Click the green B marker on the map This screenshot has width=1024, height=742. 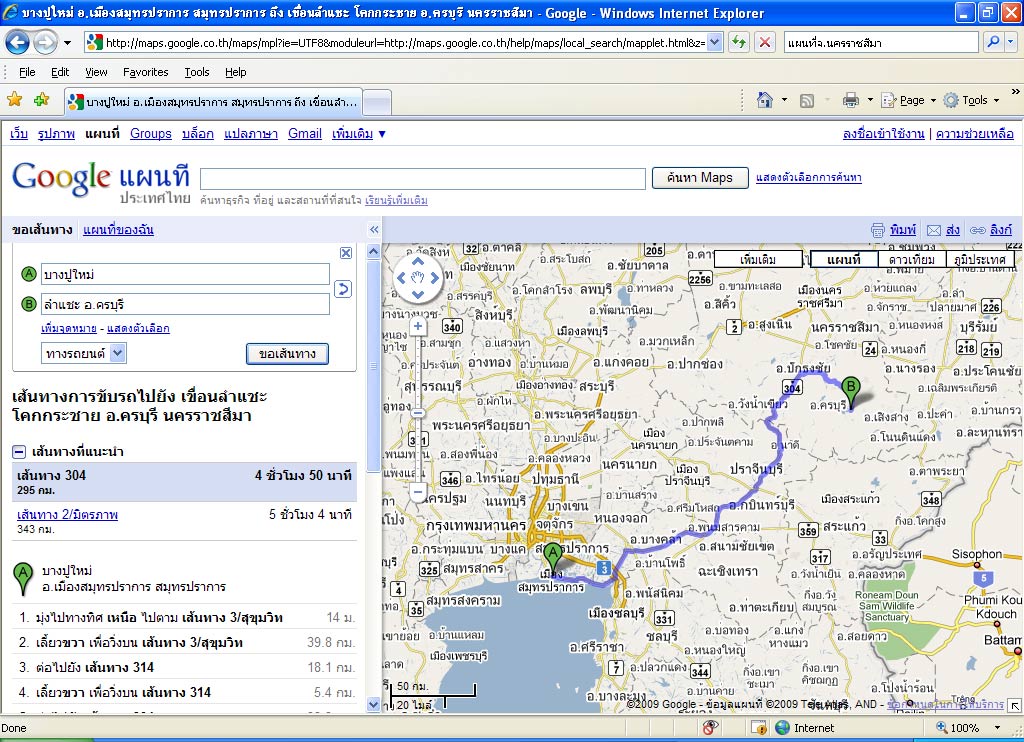[850, 391]
